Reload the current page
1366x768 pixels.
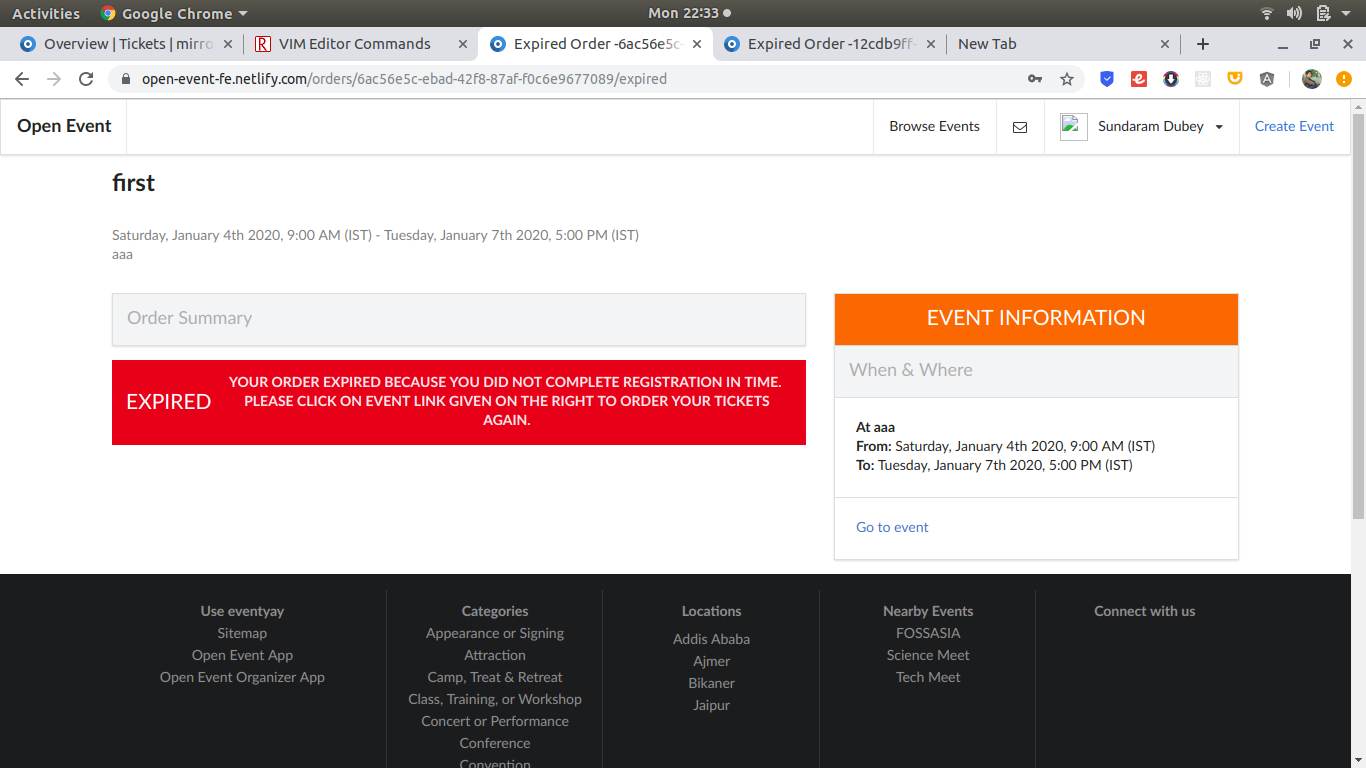coord(86,79)
